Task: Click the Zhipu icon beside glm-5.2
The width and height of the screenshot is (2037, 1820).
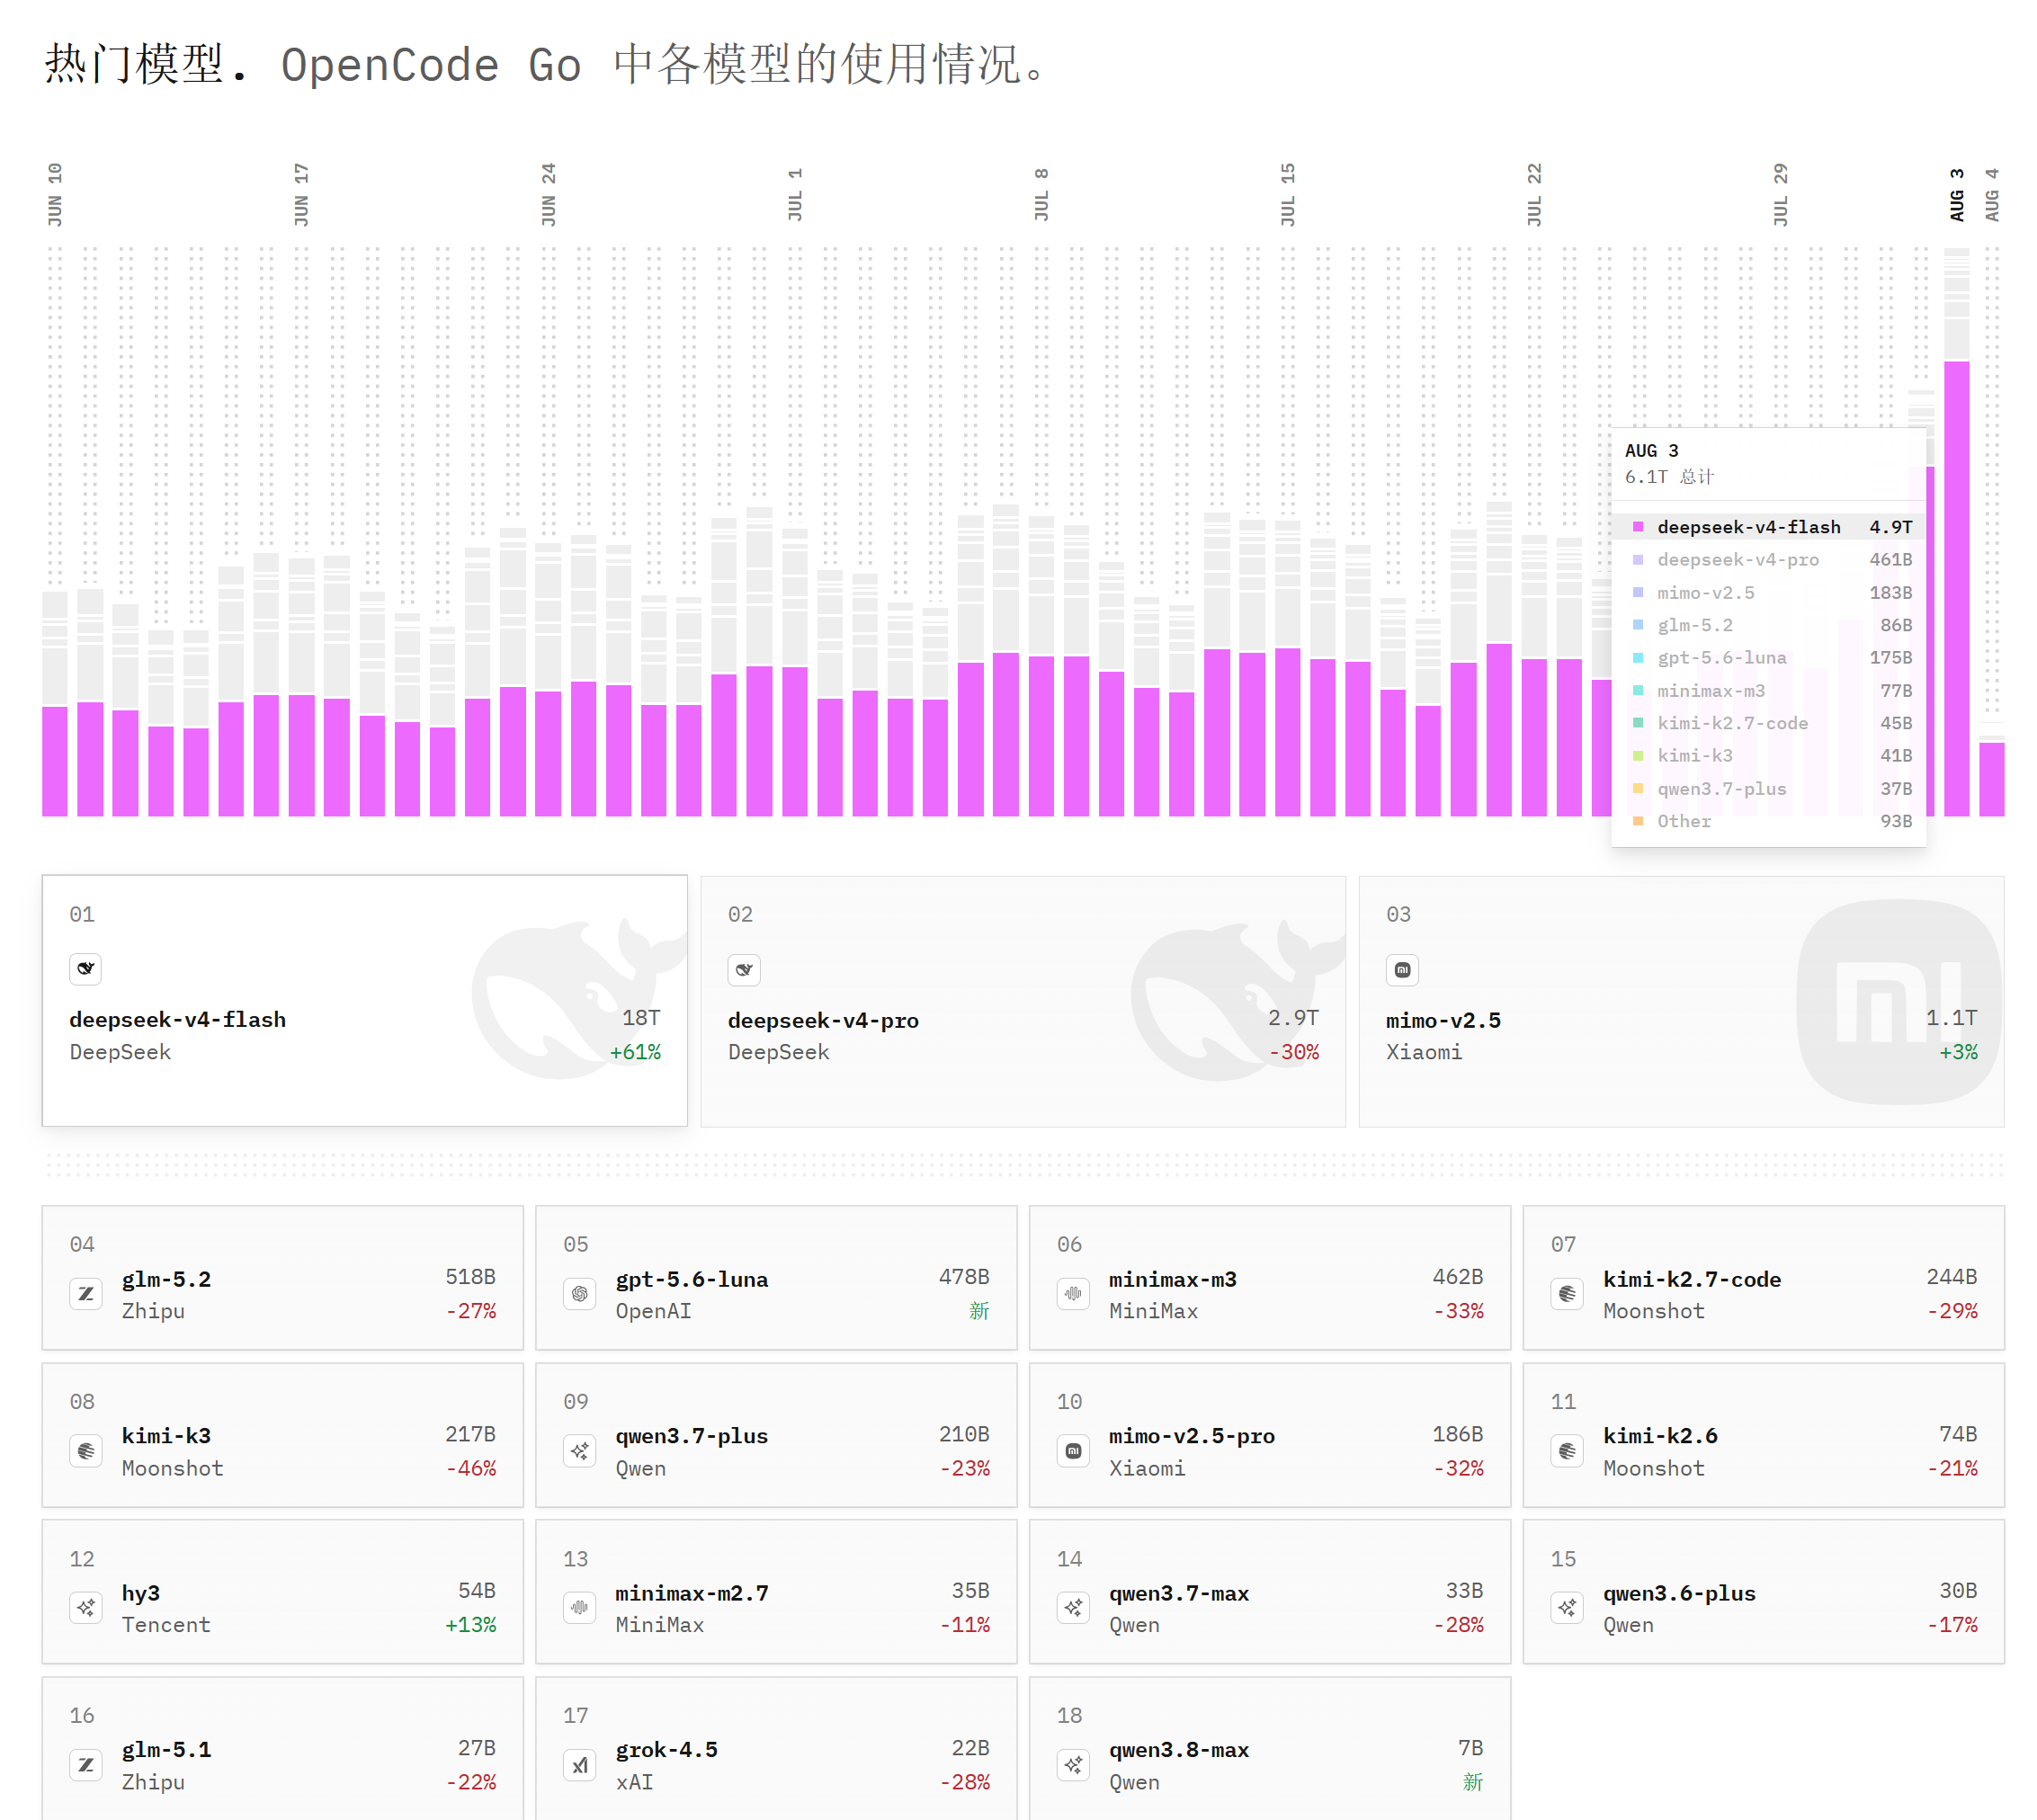Action: pyautogui.click(x=86, y=1294)
